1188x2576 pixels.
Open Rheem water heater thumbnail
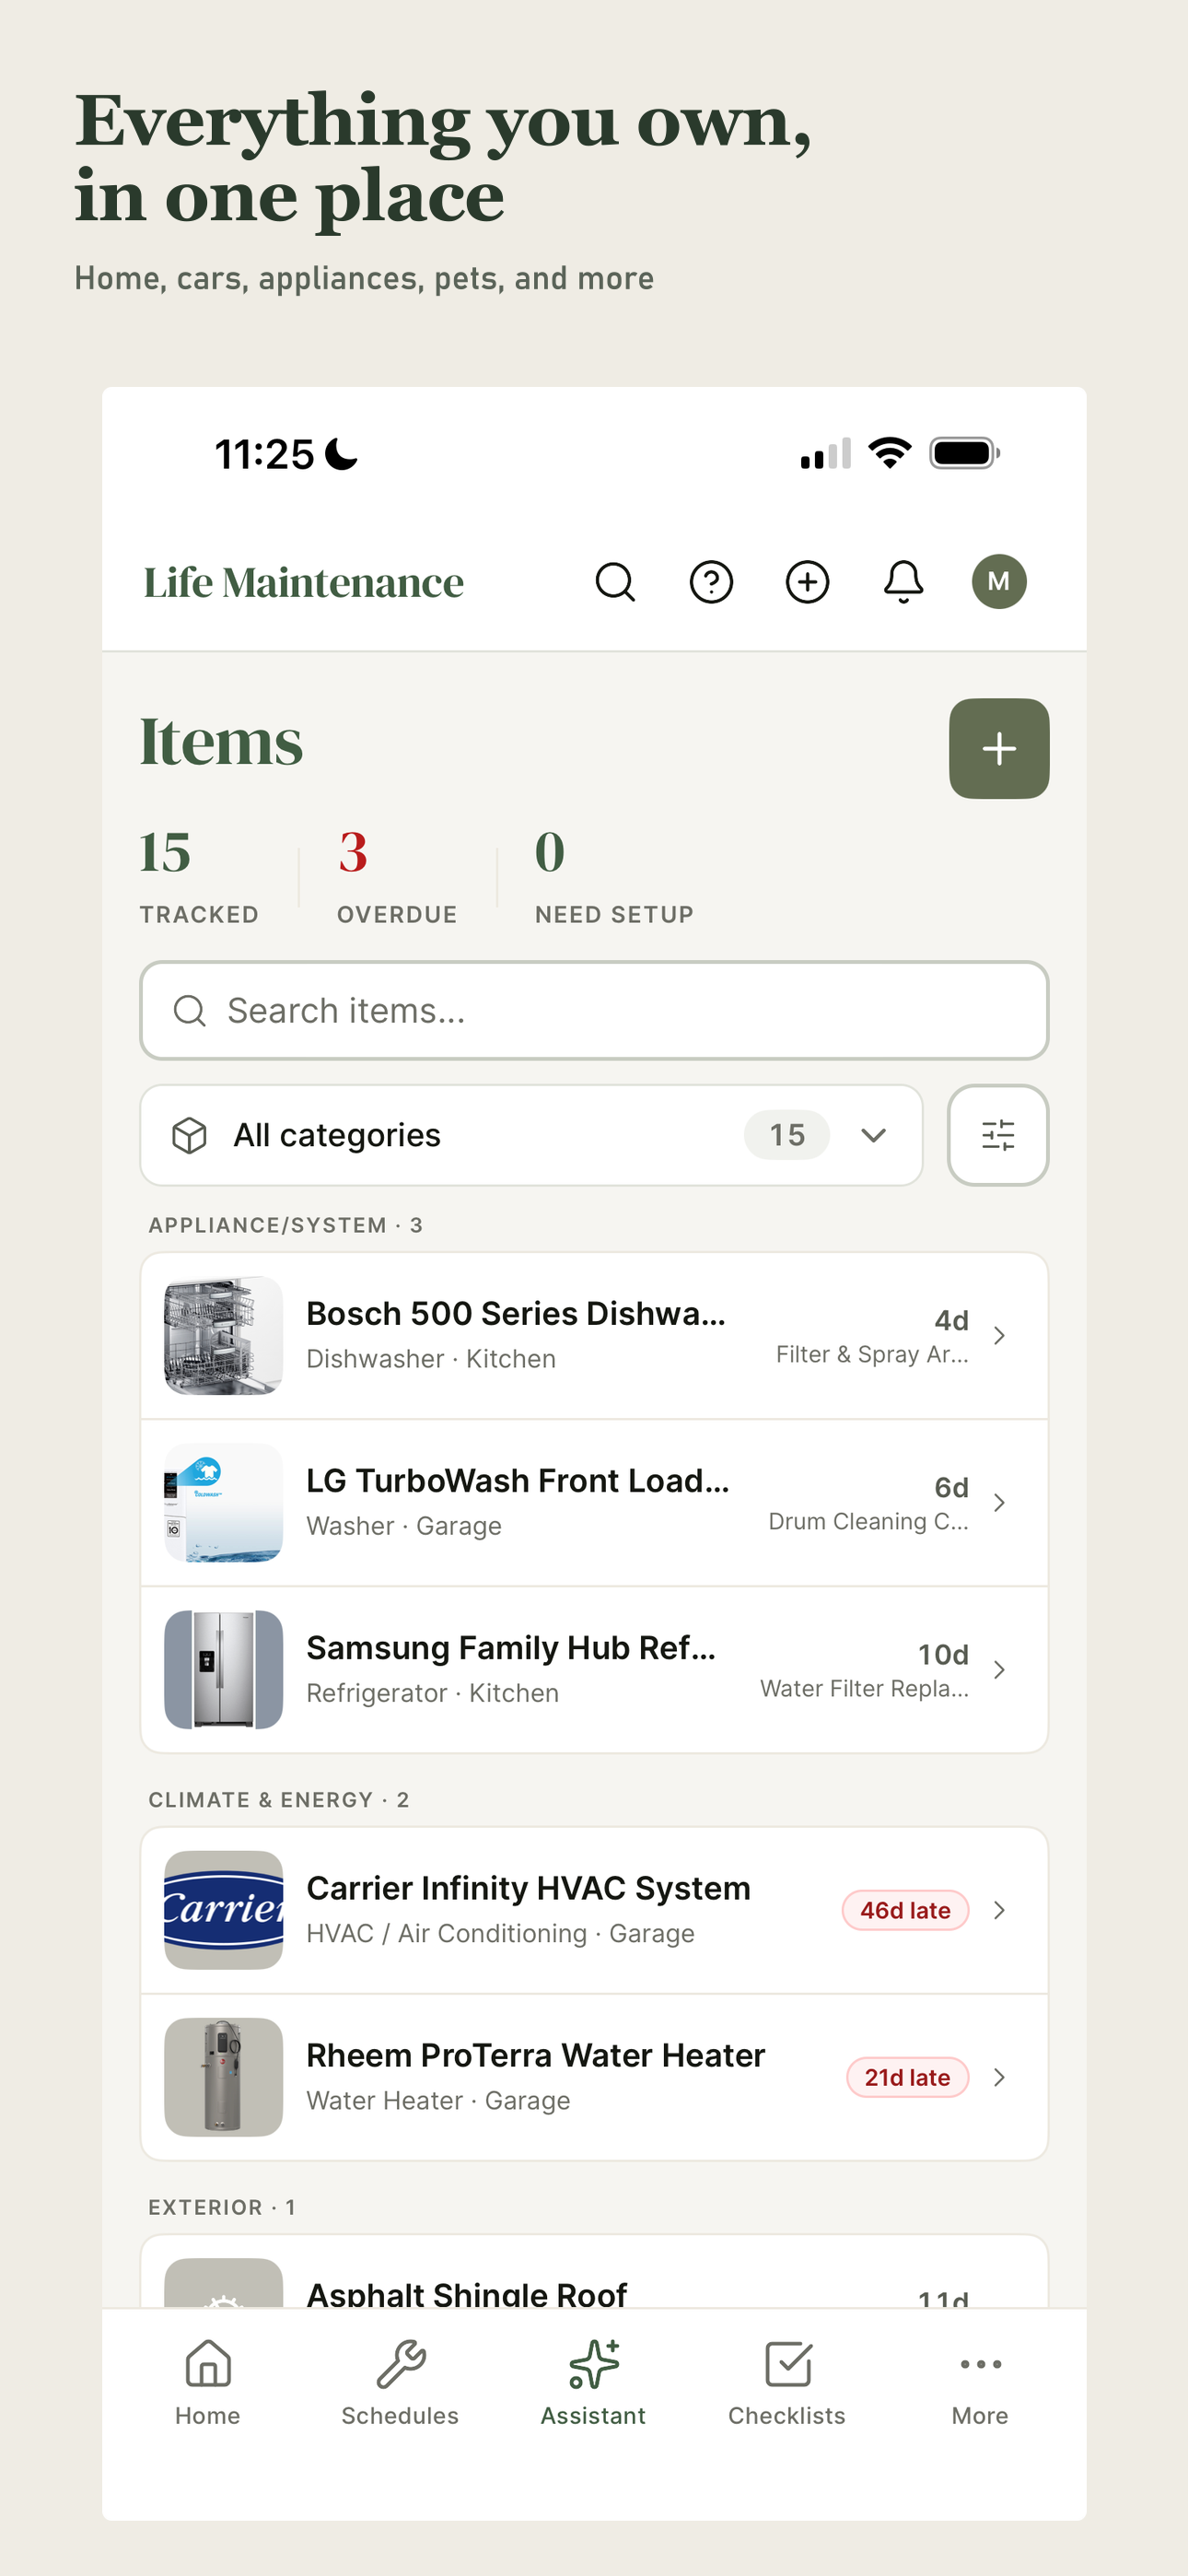pyautogui.click(x=223, y=2077)
